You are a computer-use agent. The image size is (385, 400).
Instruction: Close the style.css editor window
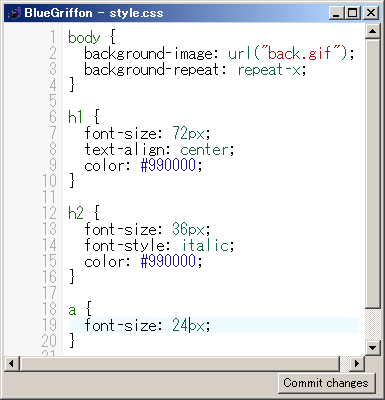370,13
